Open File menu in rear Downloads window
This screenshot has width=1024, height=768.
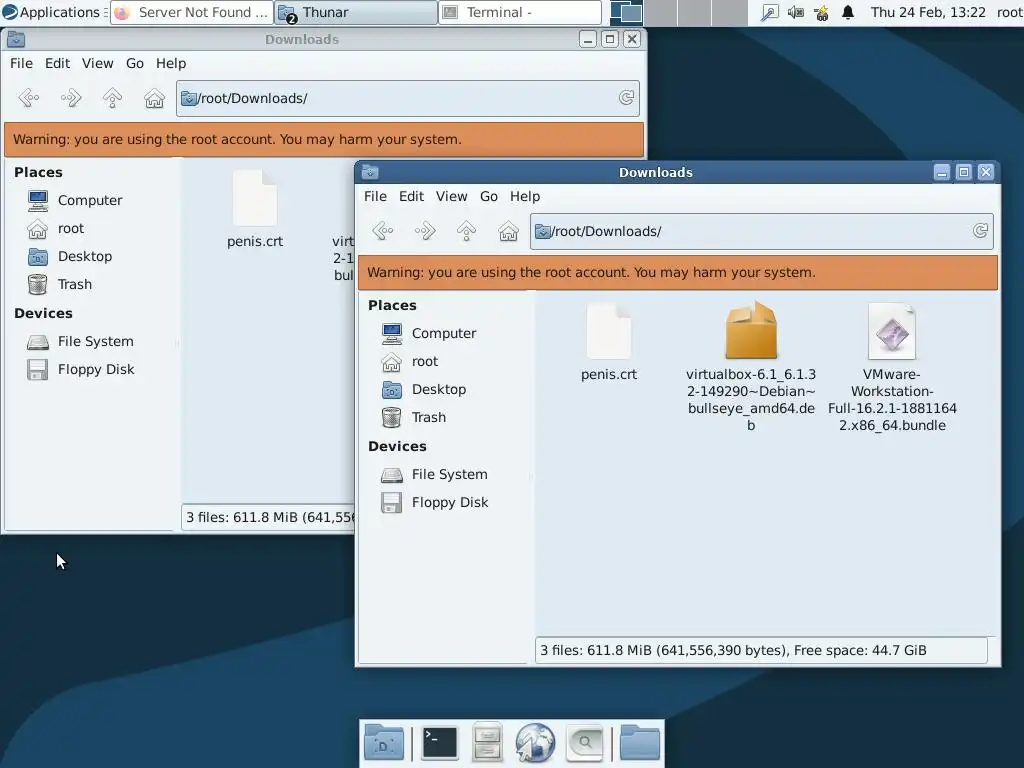(x=21, y=63)
